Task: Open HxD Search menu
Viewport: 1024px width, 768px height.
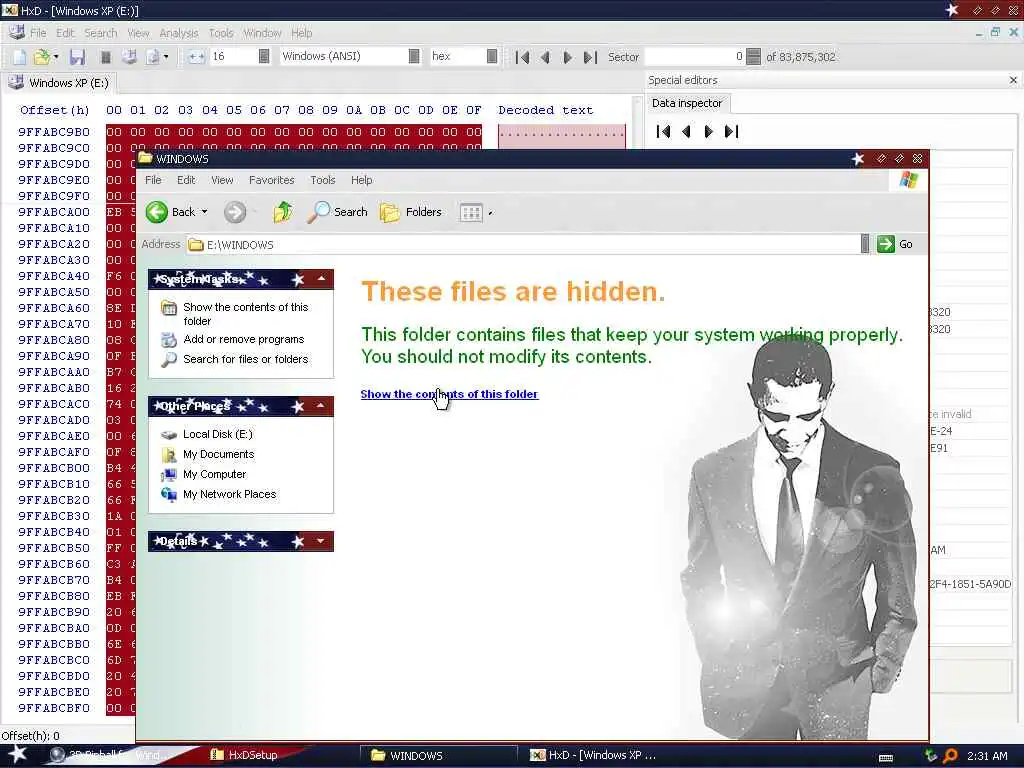Action: 101,33
